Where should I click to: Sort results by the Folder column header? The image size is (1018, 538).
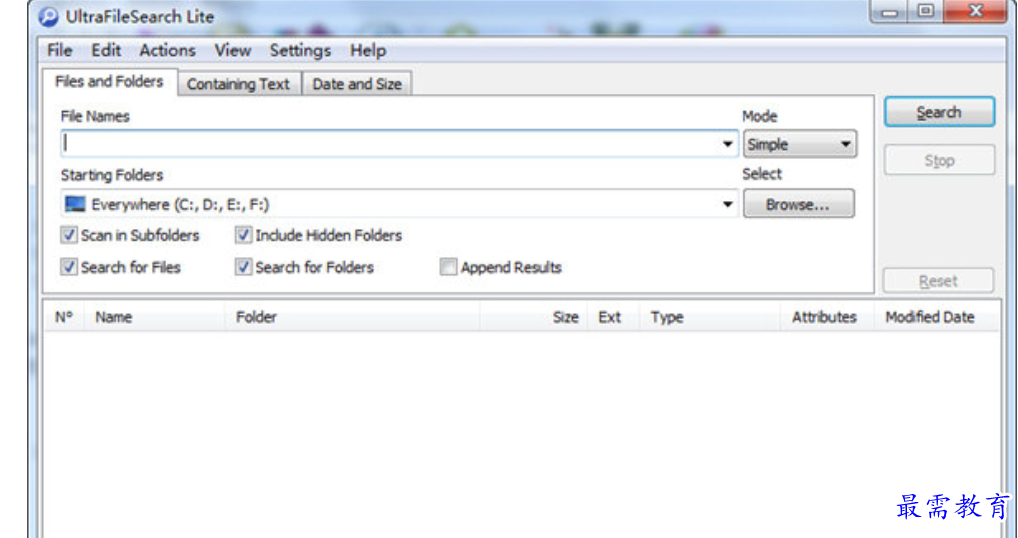coord(353,317)
